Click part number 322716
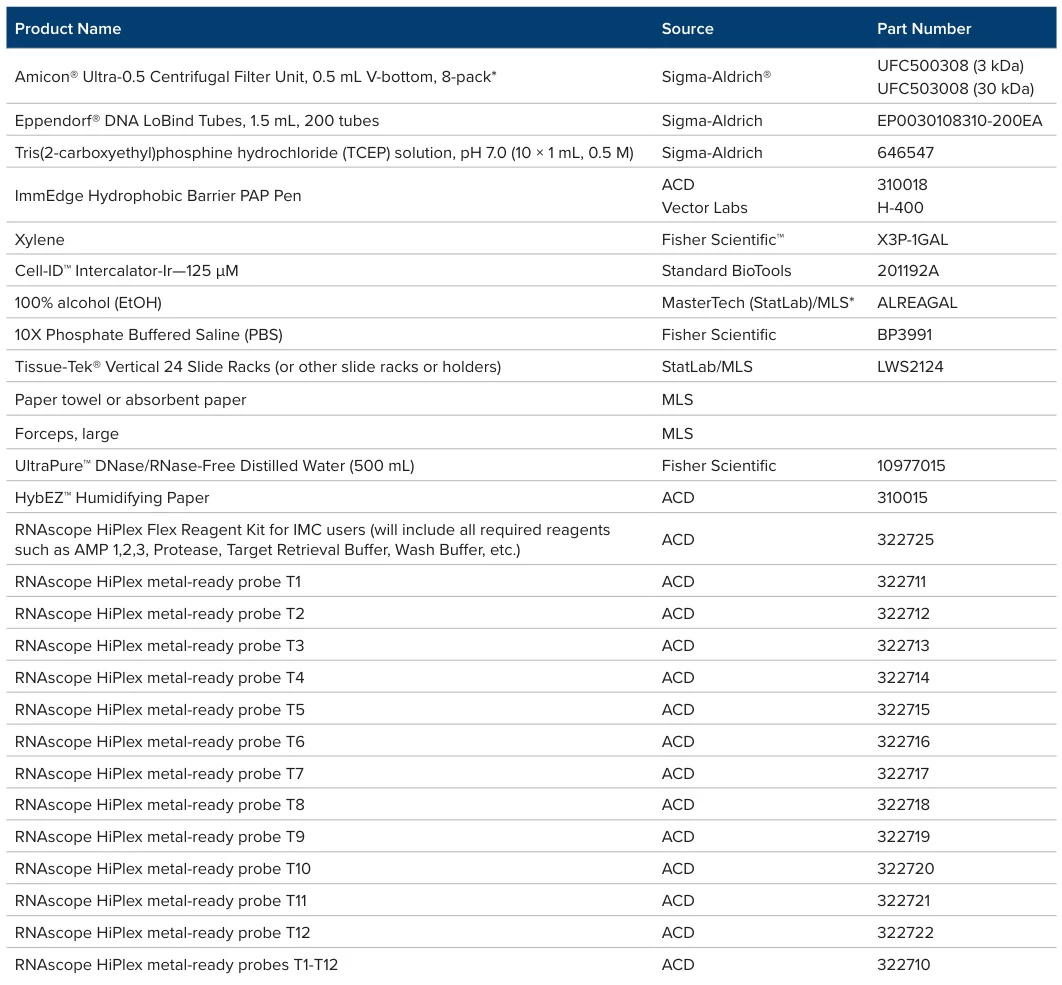Screen dimensions: 1062x985 (904, 741)
